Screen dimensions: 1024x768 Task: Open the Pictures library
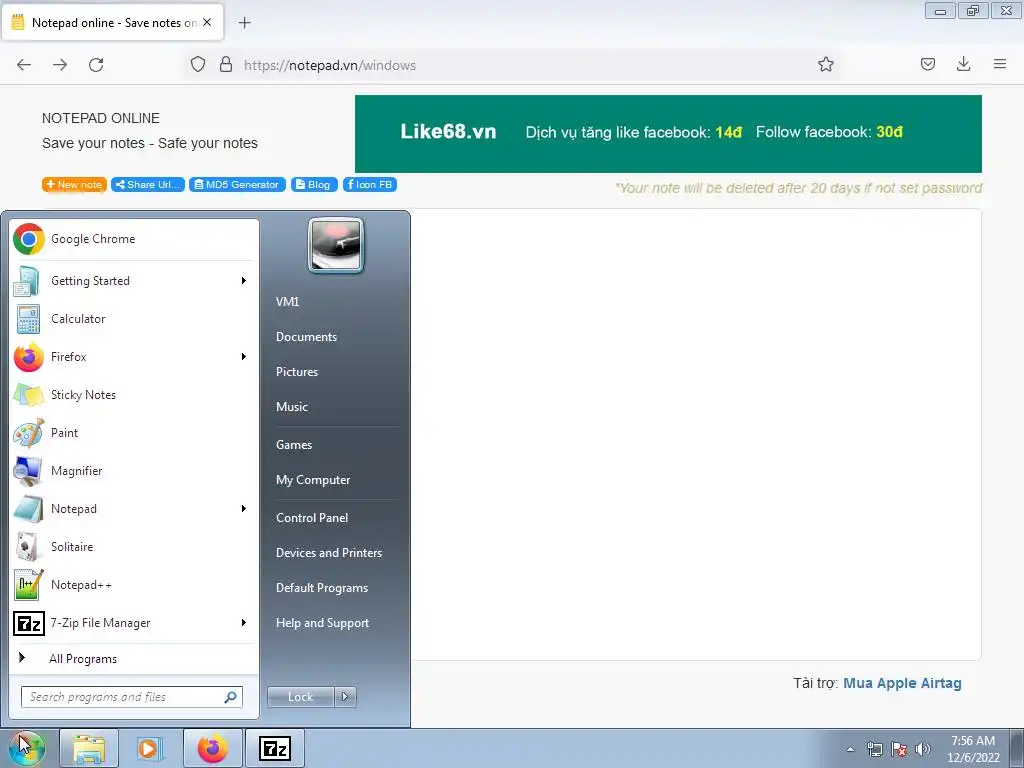[296, 372]
